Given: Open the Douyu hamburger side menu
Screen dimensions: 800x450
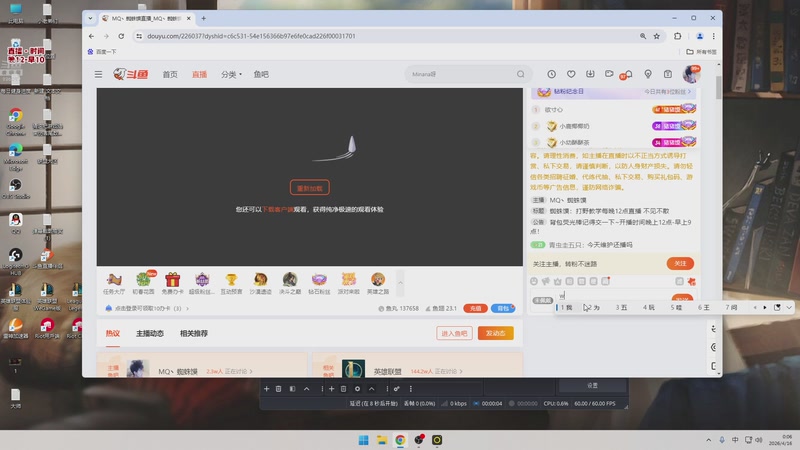Looking at the screenshot, I should pyautogui.click(x=98, y=74).
